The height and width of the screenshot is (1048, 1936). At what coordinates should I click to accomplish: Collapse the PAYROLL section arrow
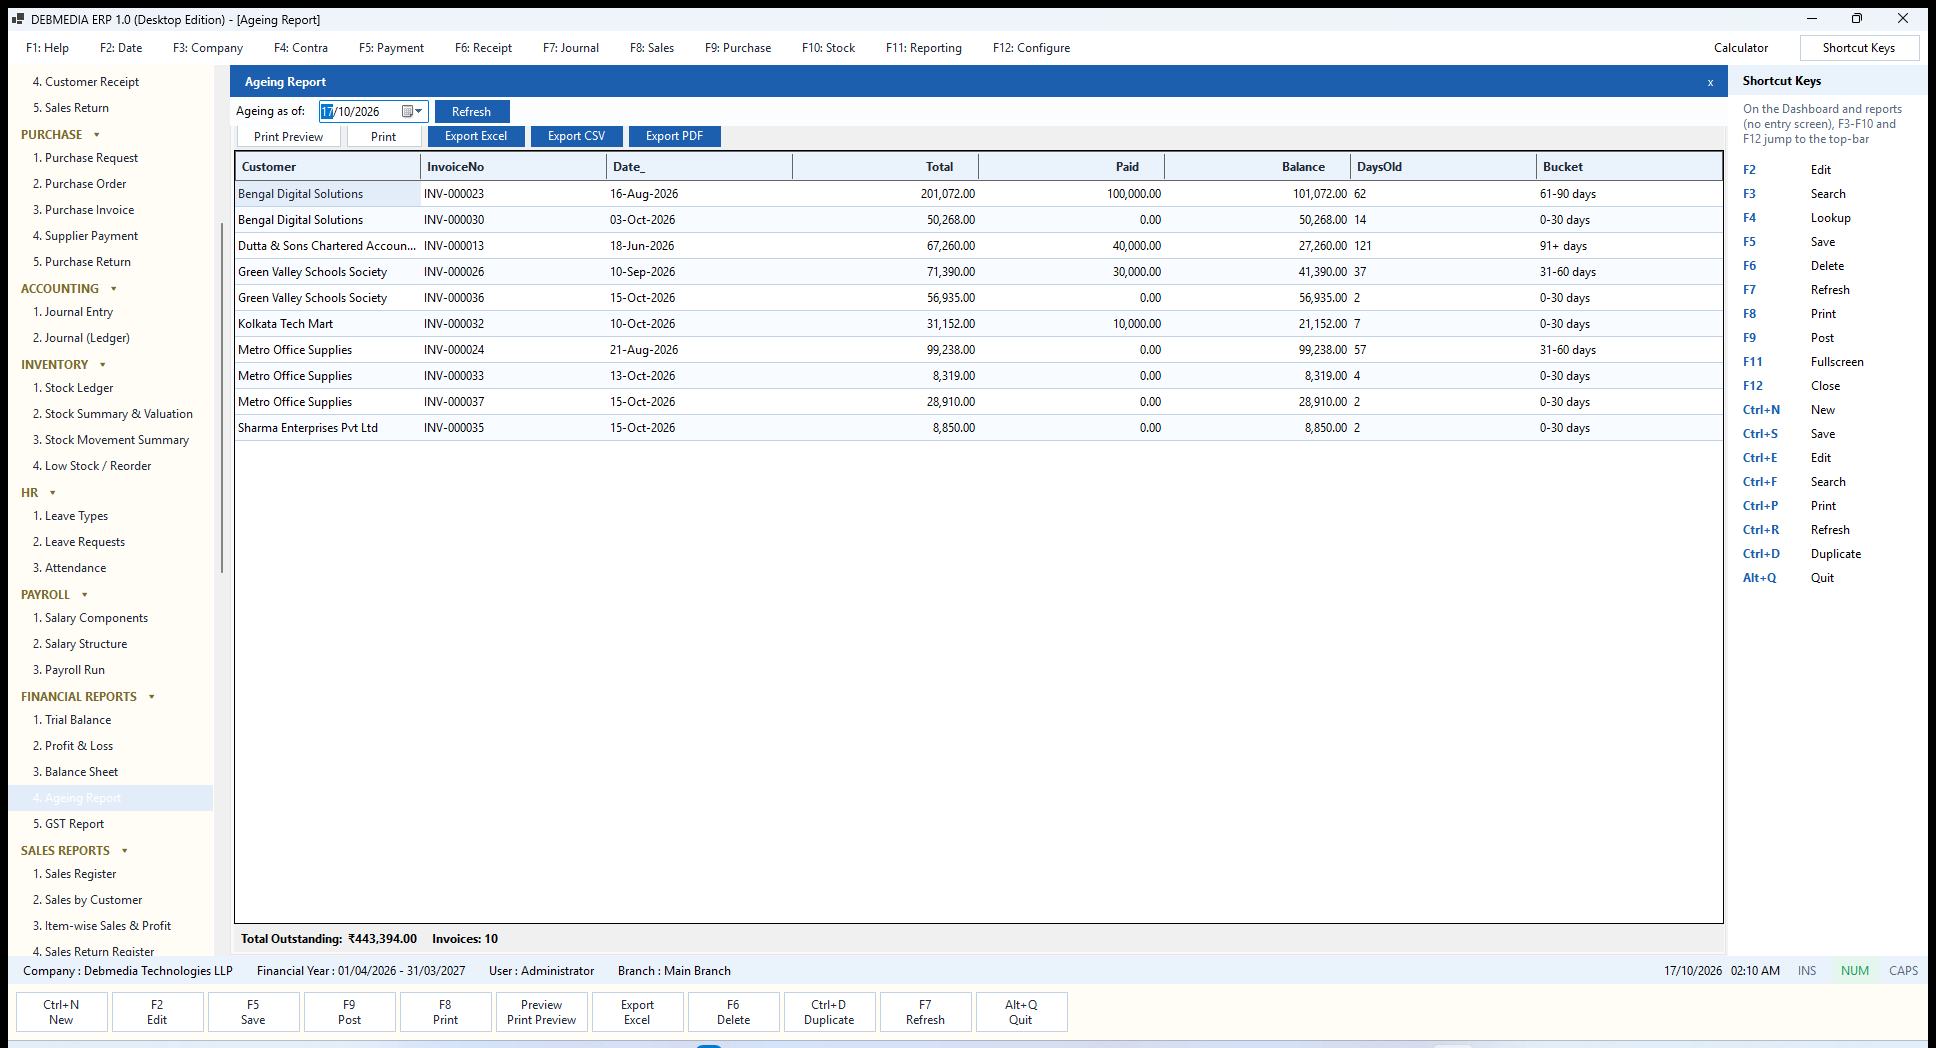pyautogui.click(x=84, y=595)
